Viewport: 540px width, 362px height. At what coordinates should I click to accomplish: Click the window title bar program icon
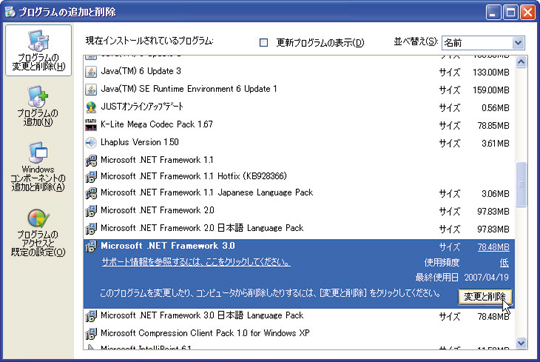(10, 12)
